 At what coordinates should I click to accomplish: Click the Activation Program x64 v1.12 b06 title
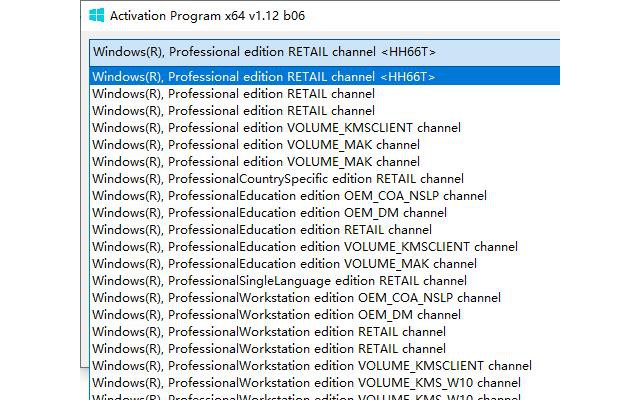207,16
